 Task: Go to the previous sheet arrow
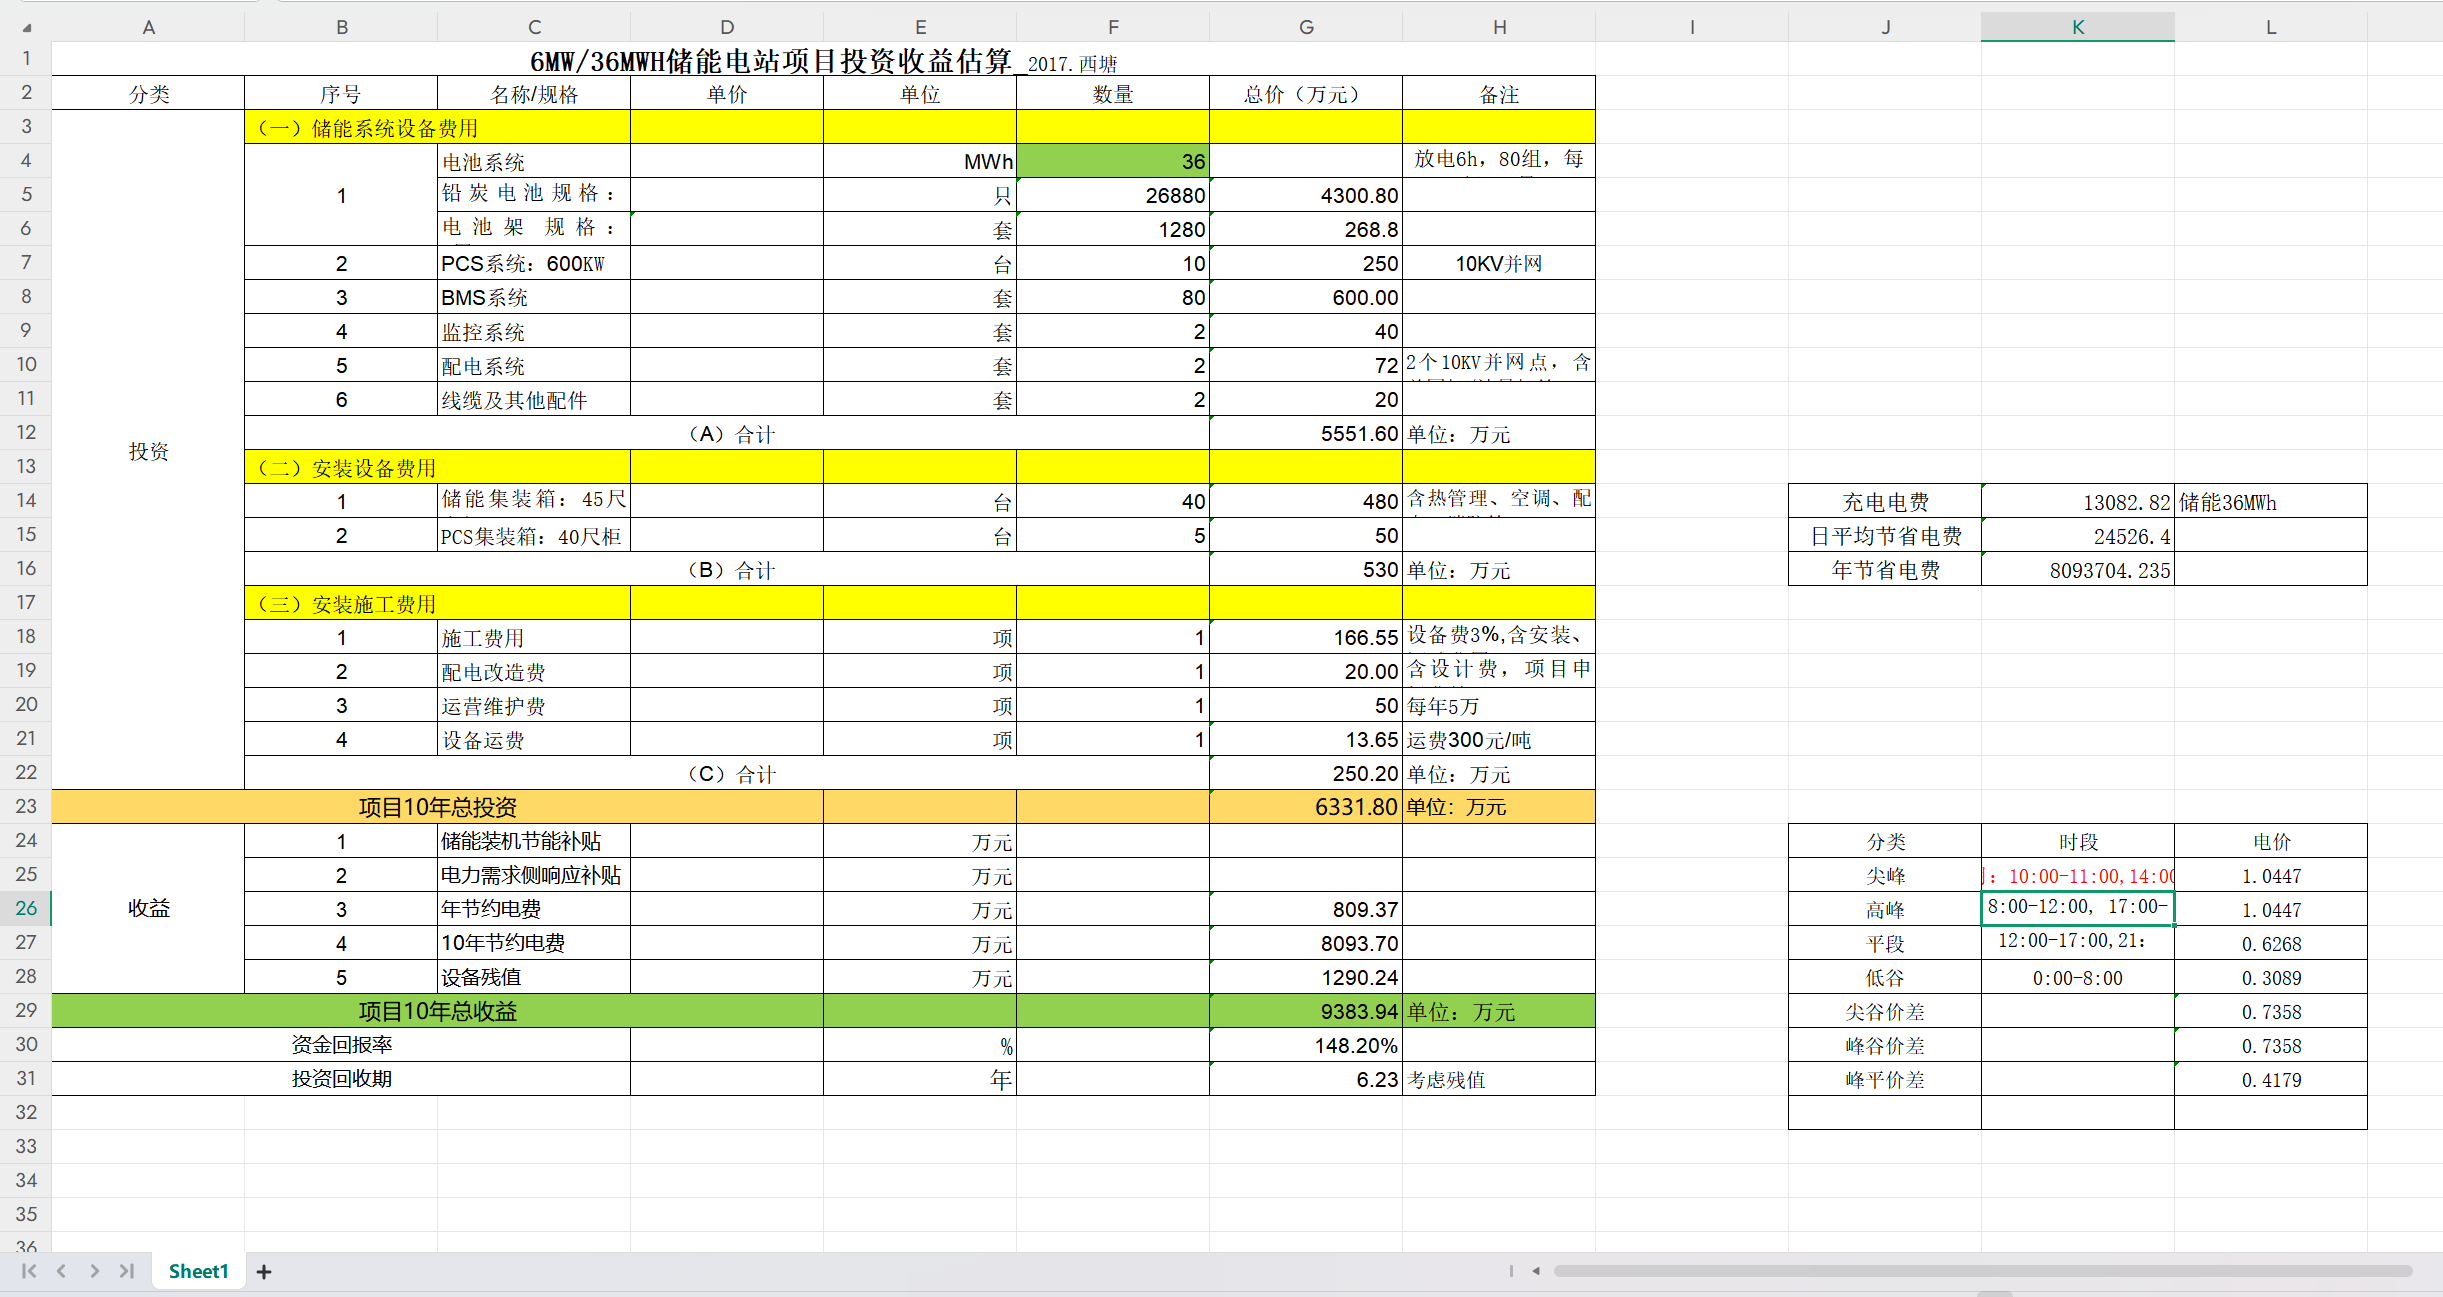pos(61,1271)
